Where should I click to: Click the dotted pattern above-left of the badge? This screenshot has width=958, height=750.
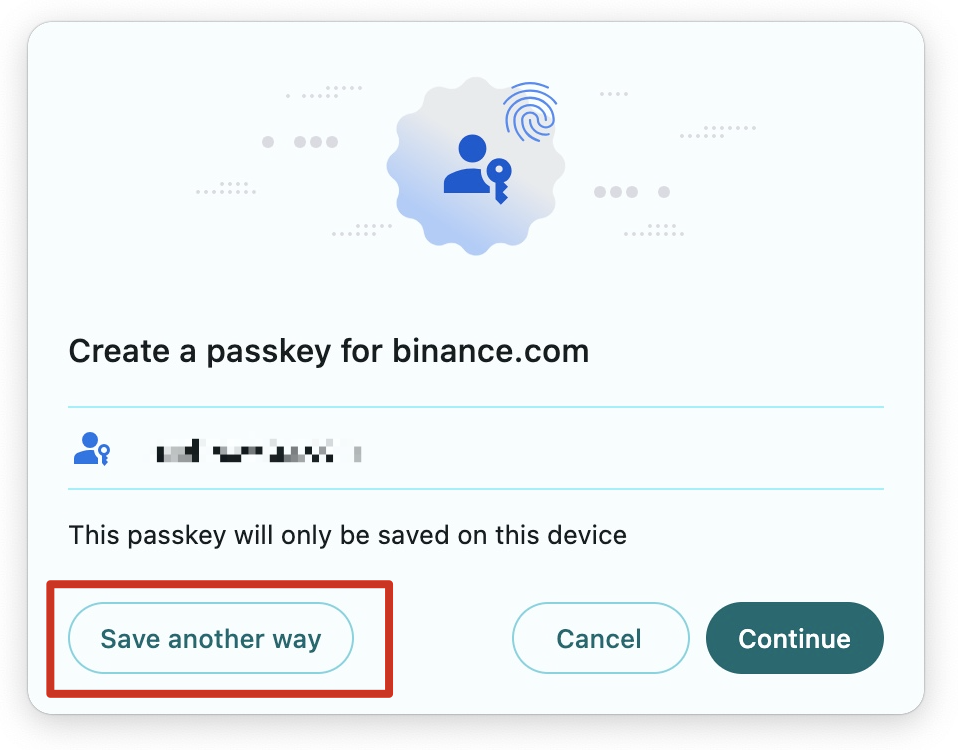(325, 92)
